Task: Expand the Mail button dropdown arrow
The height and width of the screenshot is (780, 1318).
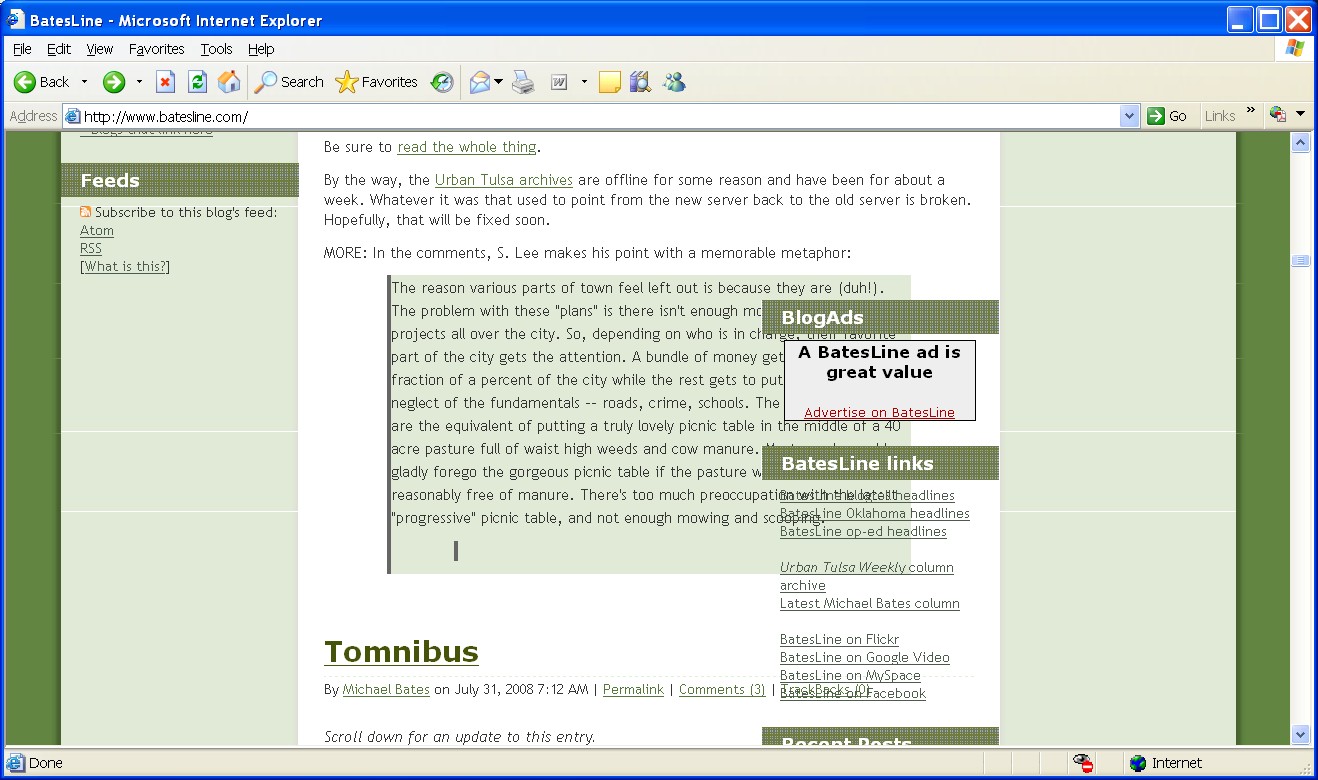Action: tap(498, 82)
